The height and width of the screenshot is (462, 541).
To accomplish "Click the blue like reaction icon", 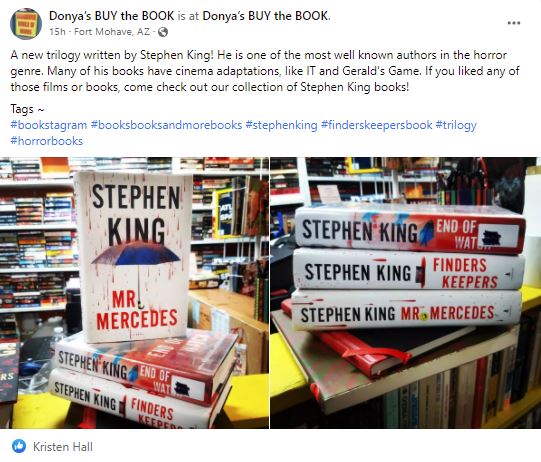I will pyautogui.click(x=19, y=446).
